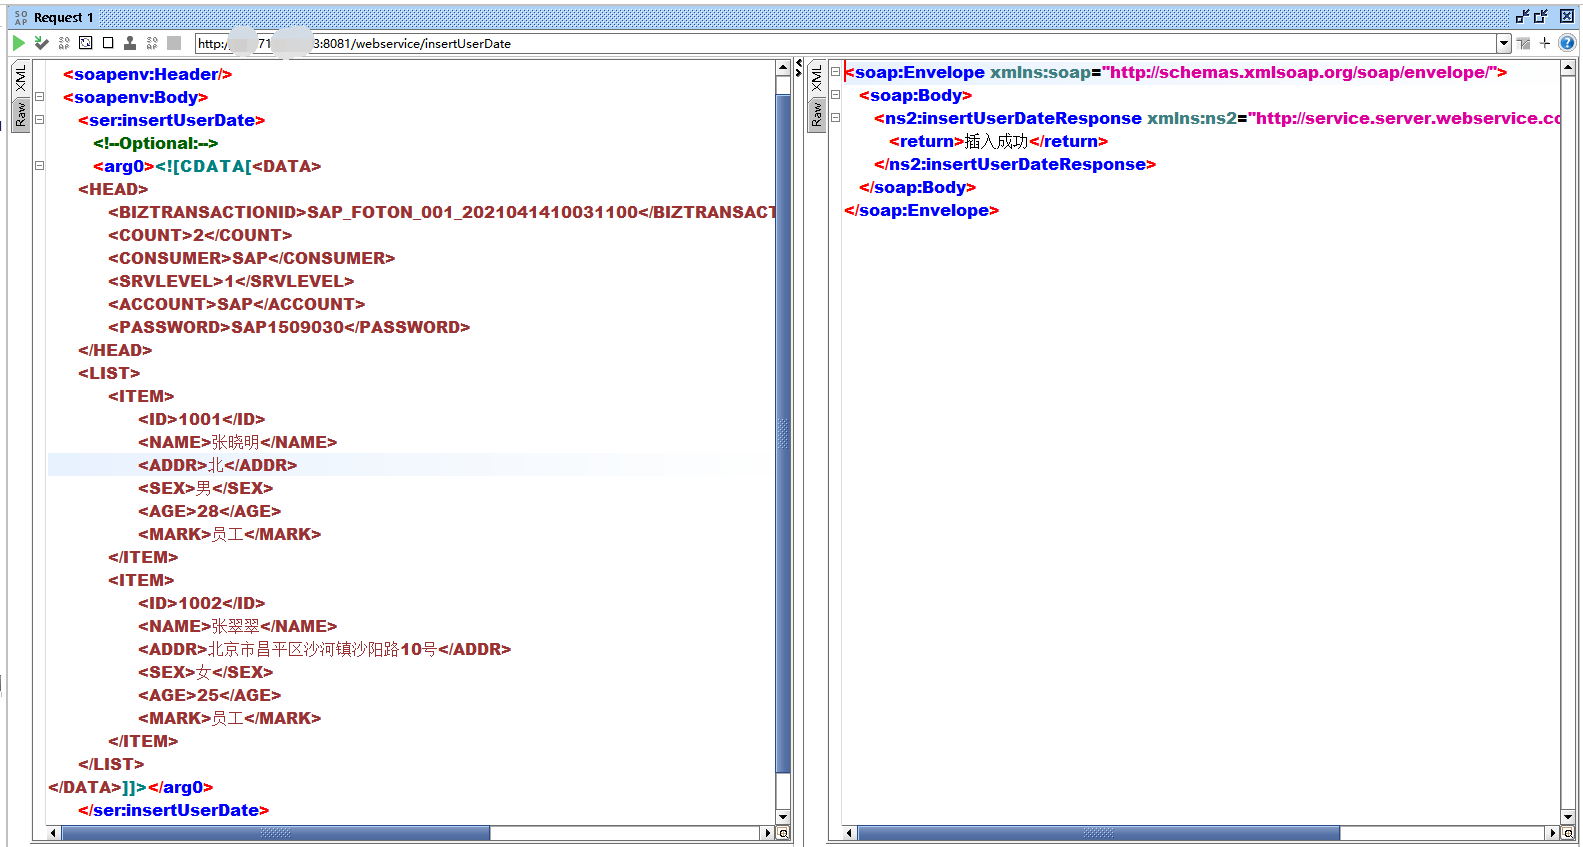Open the endpoint URL dropdown arrow

click(x=1504, y=43)
